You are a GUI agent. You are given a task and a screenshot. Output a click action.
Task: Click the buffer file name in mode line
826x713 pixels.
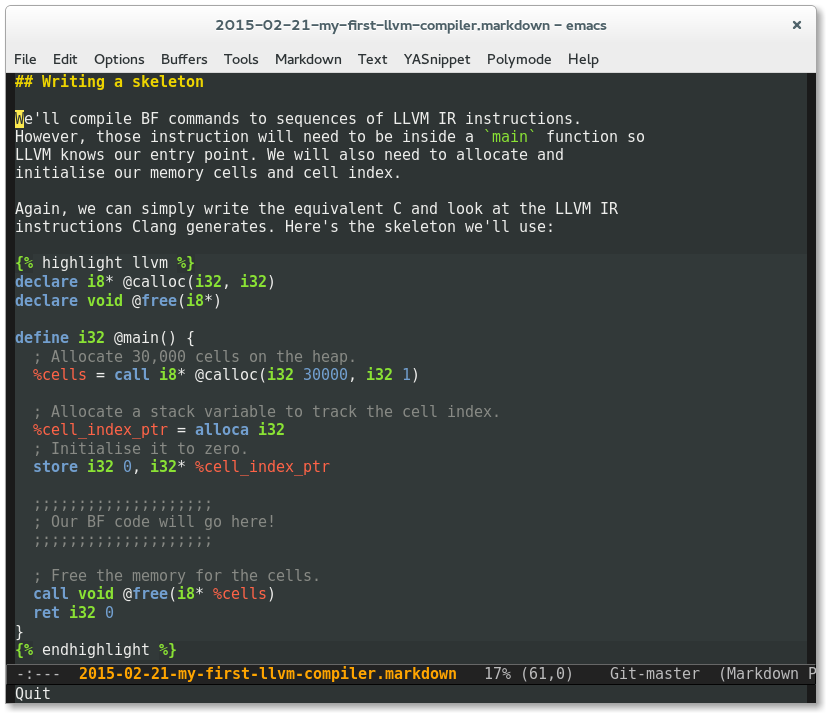[267, 674]
